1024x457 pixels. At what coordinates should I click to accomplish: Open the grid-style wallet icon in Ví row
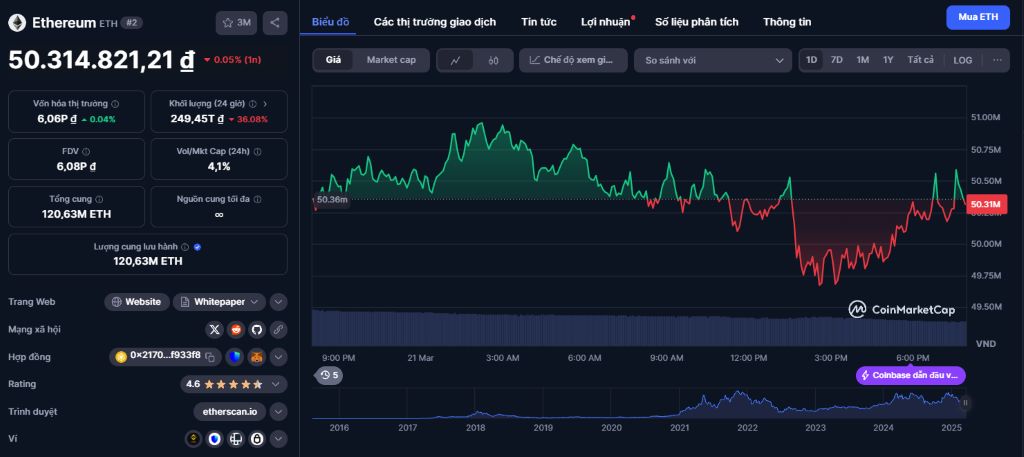tap(236, 439)
